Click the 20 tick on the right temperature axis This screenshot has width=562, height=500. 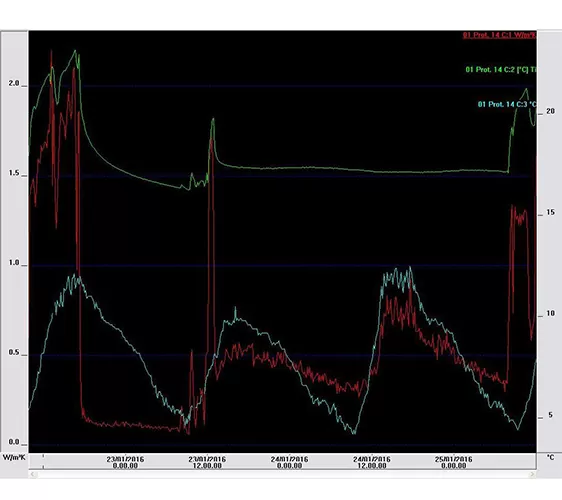pyautogui.click(x=550, y=111)
